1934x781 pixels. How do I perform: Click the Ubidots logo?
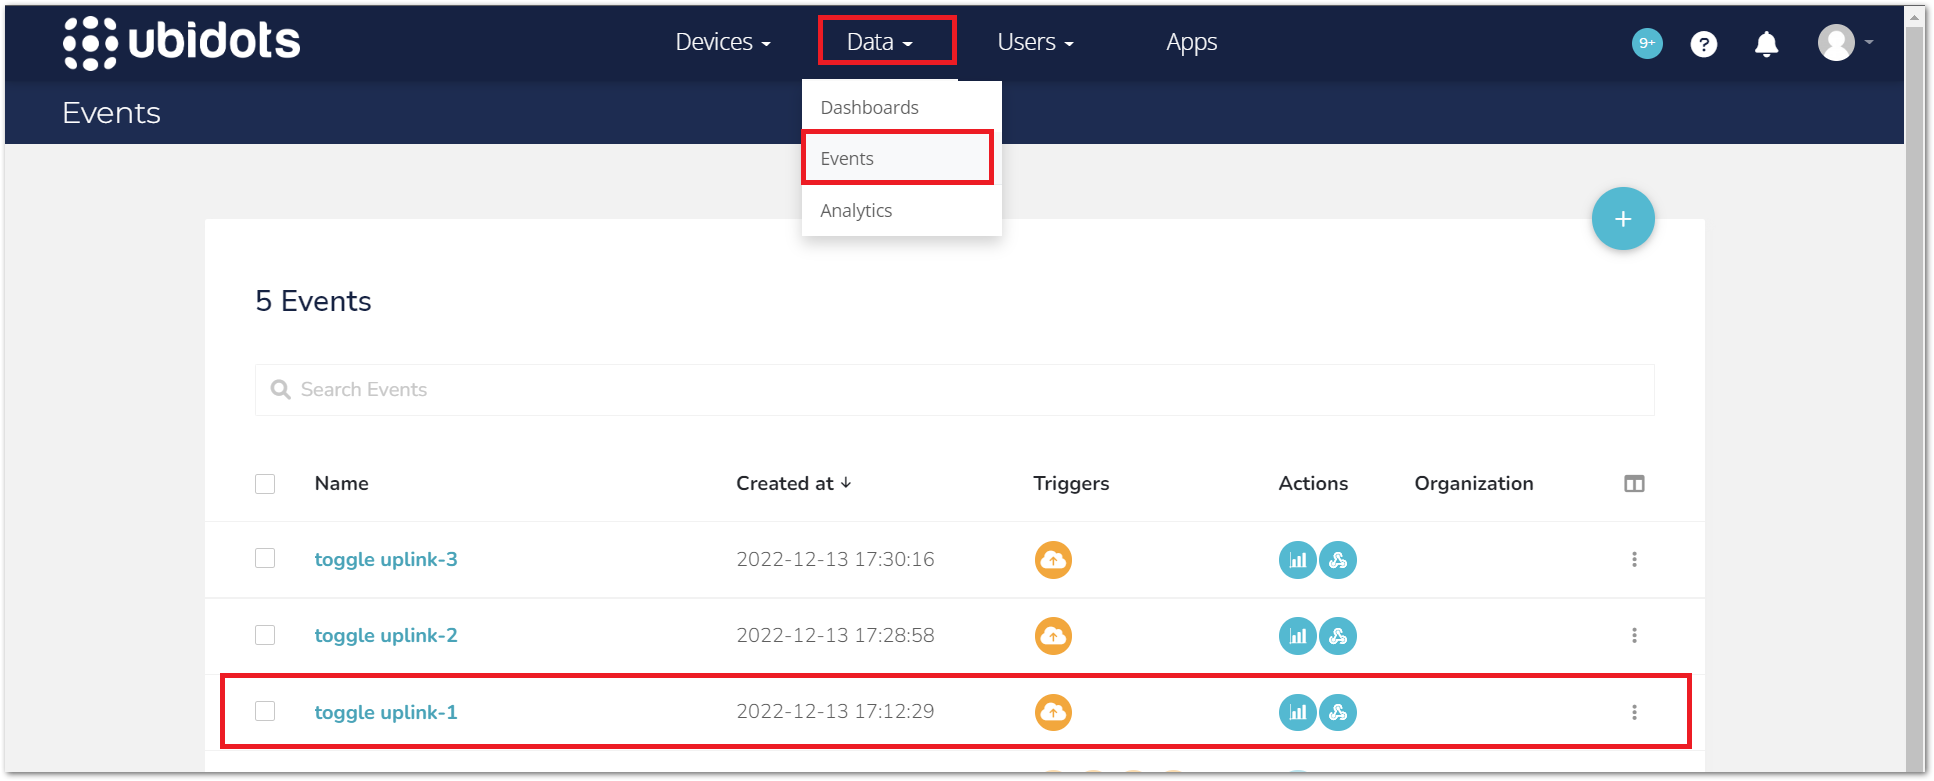click(x=181, y=43)
